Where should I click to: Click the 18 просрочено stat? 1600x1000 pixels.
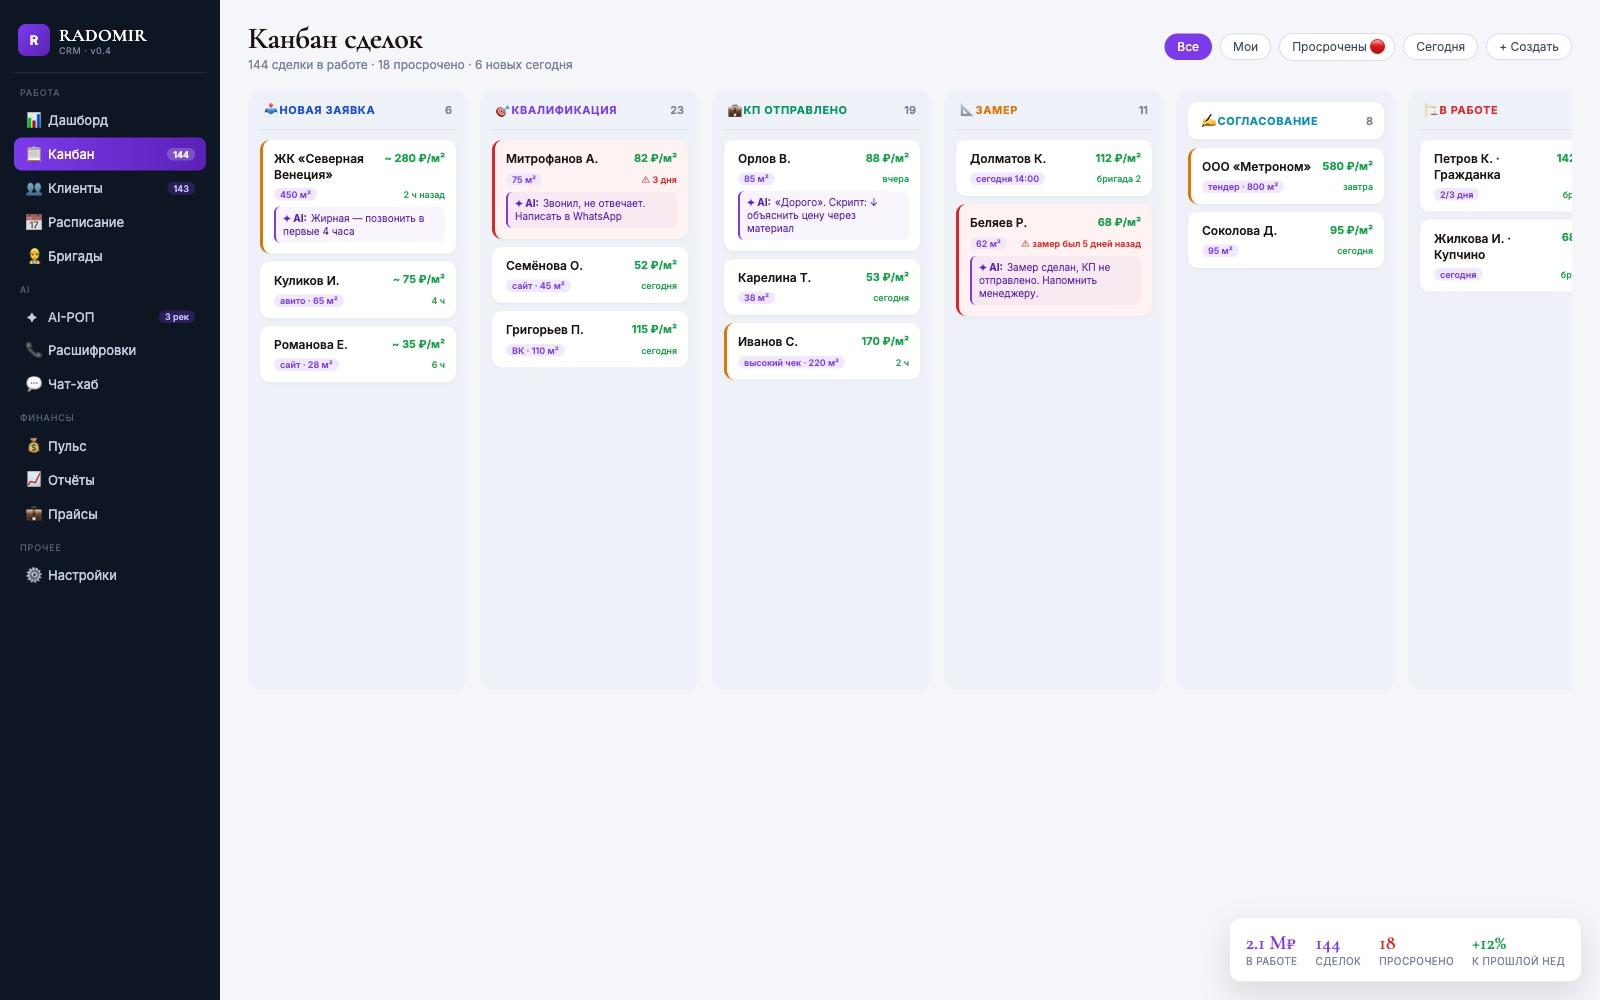click(1416, 951)
